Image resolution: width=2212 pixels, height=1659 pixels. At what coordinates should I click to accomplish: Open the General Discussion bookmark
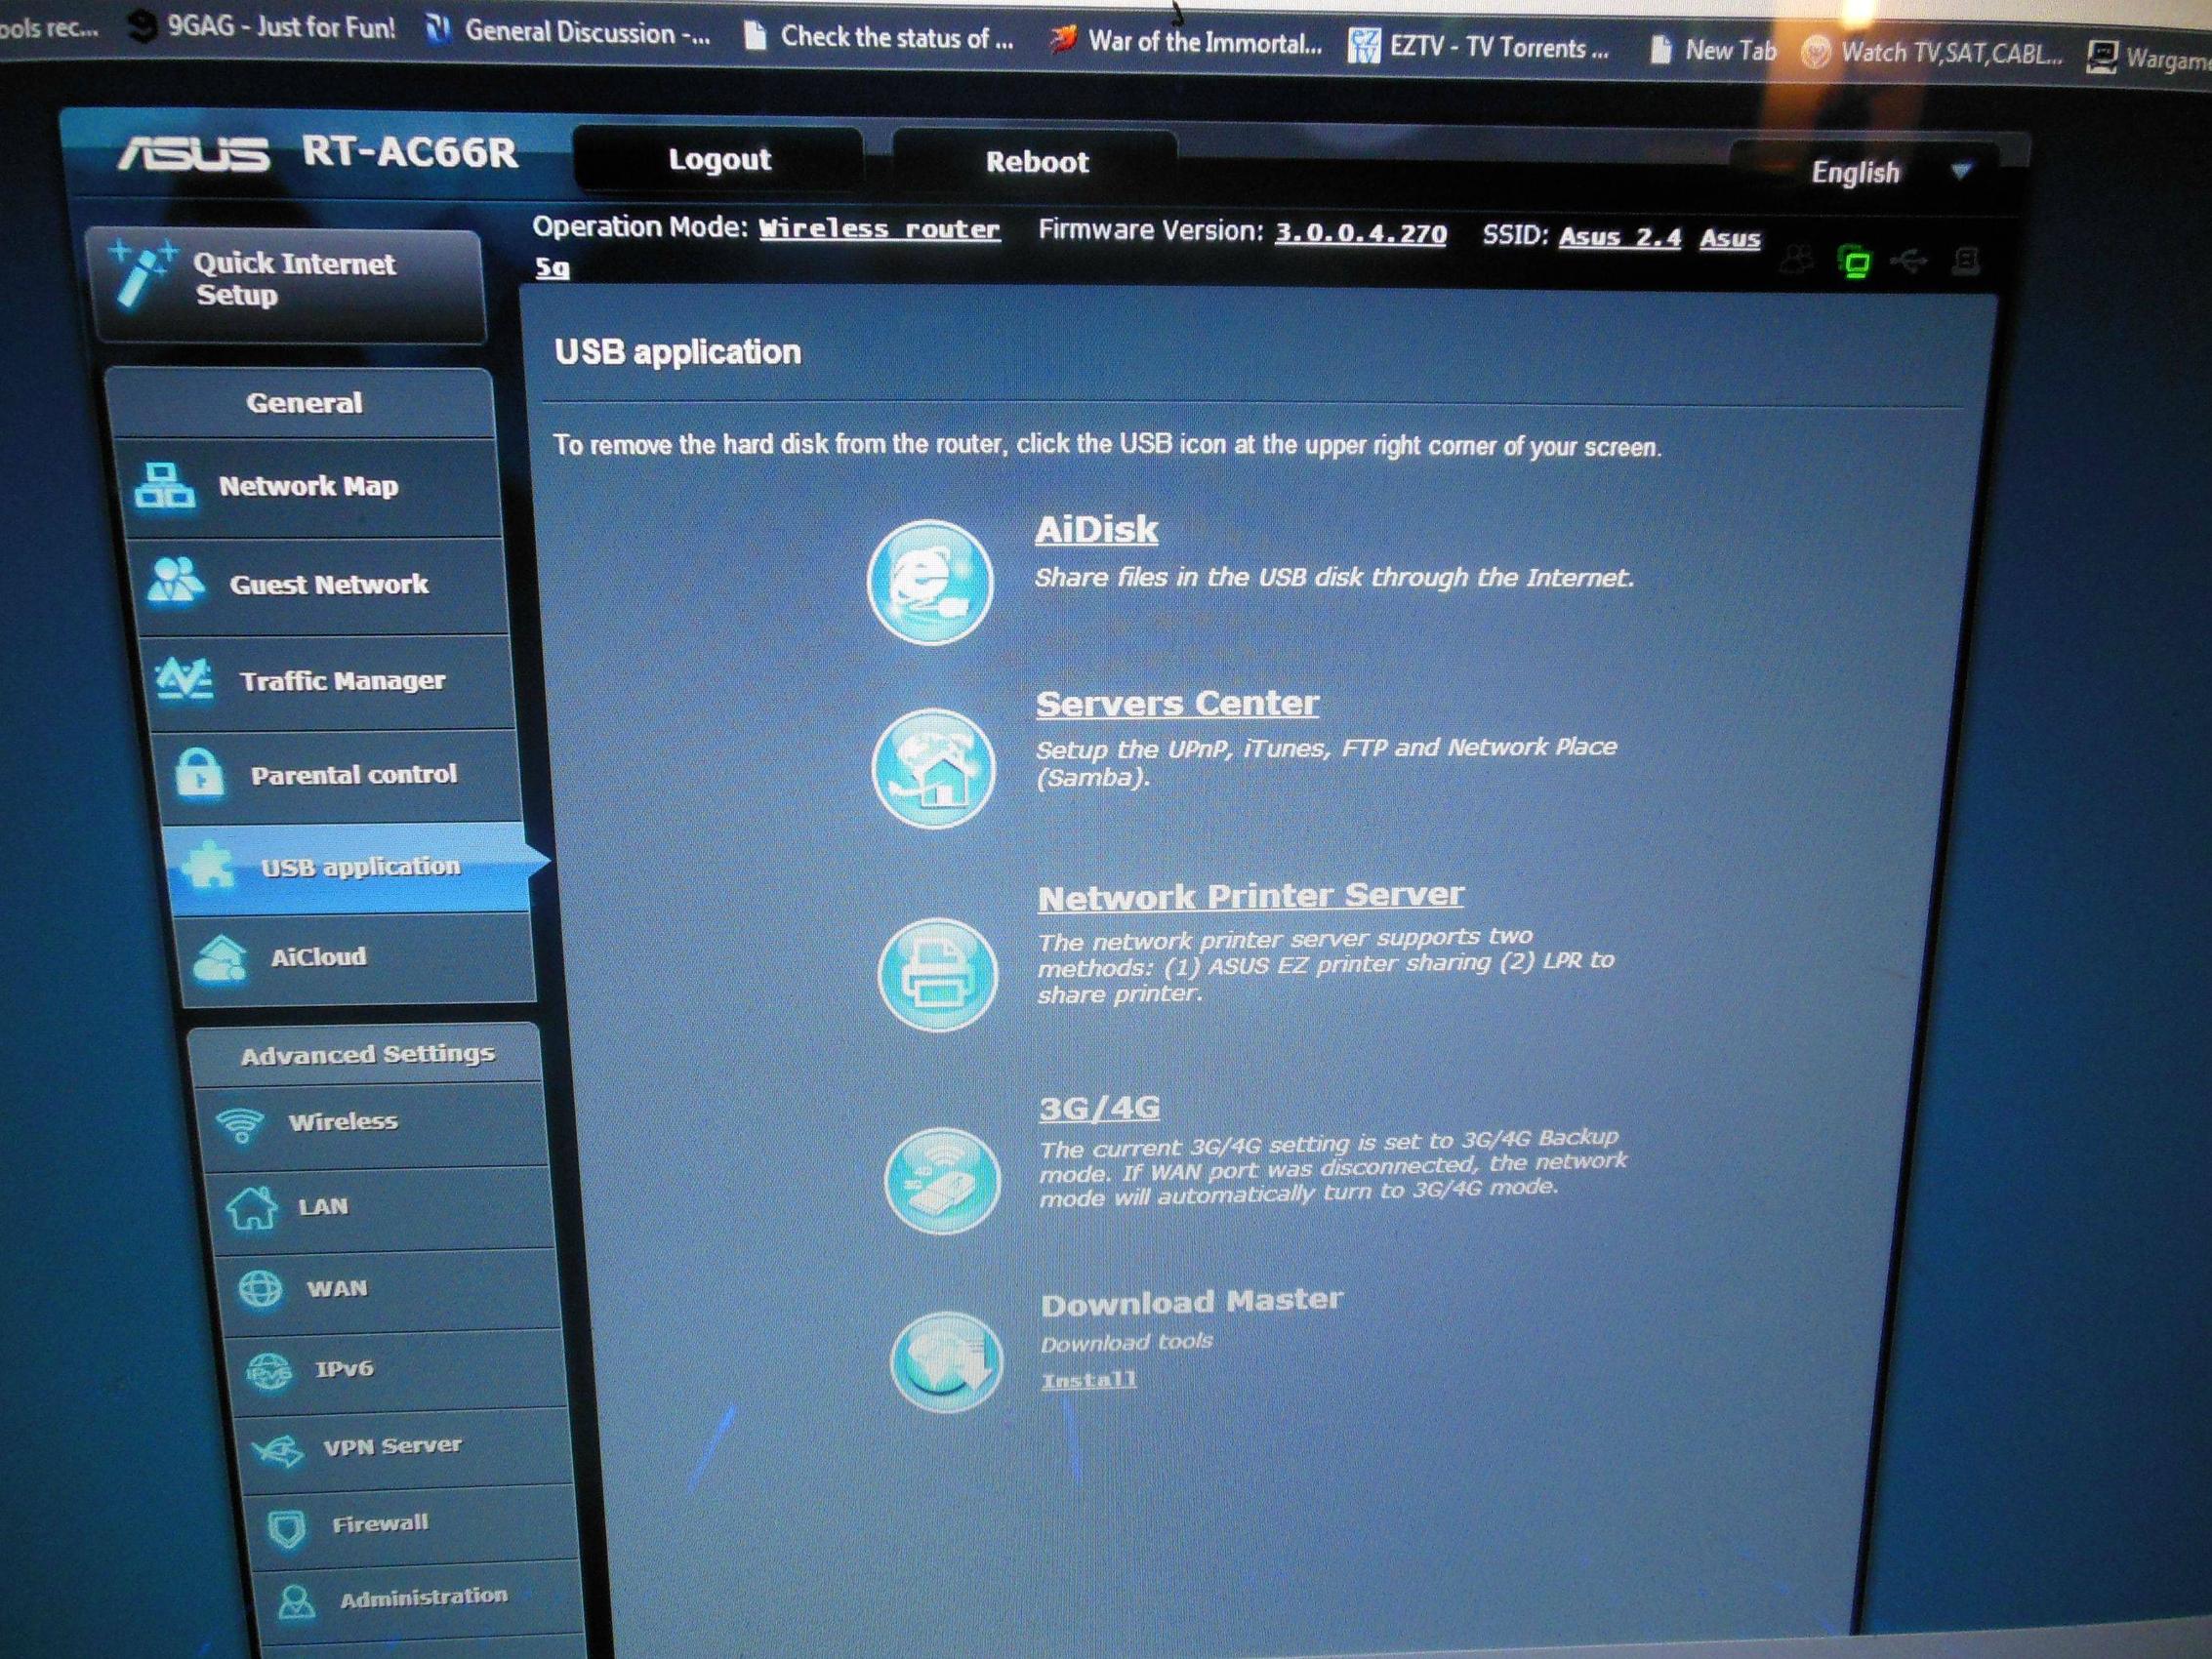(x=568, y=33)
